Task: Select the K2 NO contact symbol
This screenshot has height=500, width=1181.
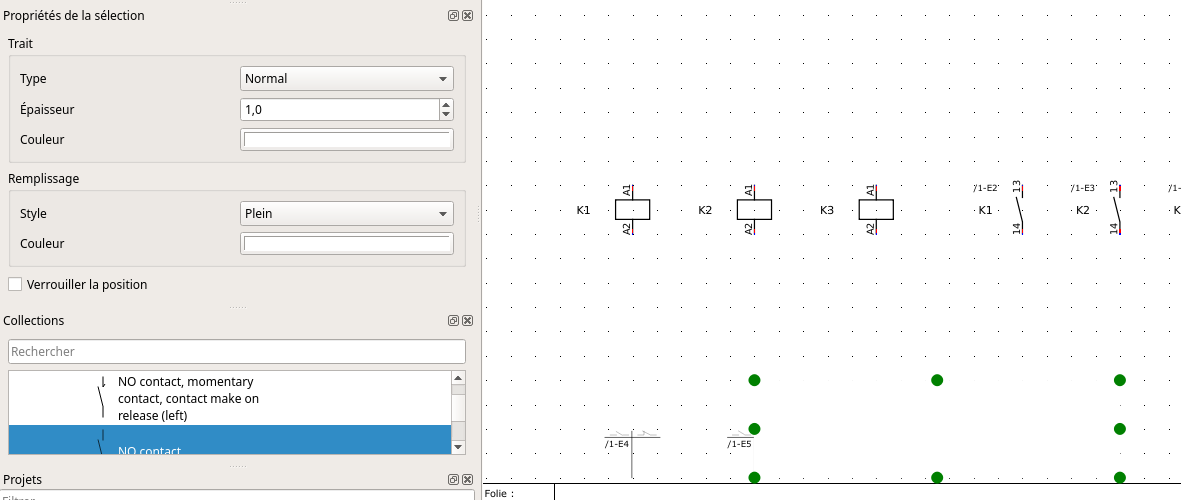Action: pyautogui.click(x=1117, y=210)
